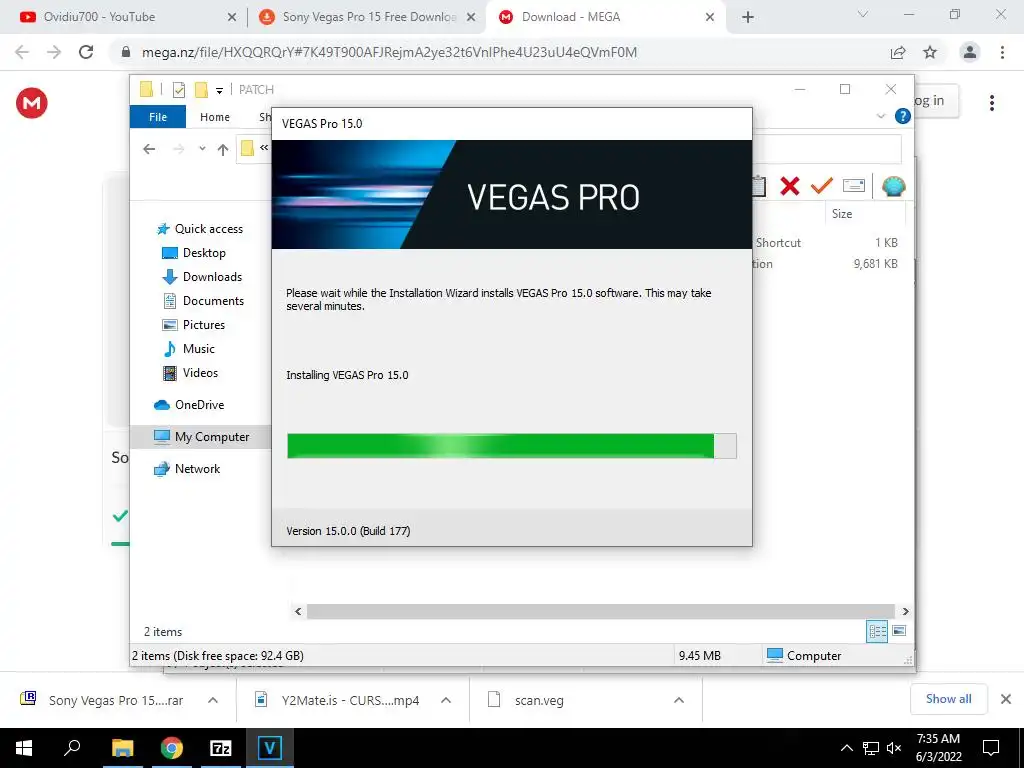Click the orange checkmark icon in Explorer ribbon

pos(822,185)
